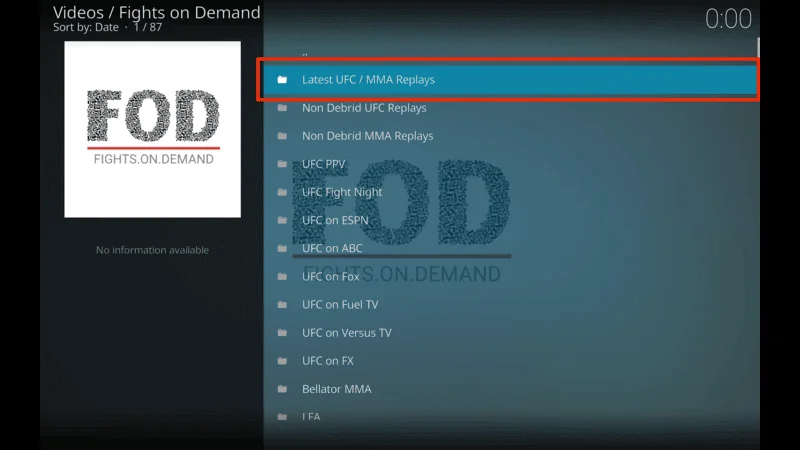Click the folder icon next to UFC Fight Night
Viewport: 800px width, 450px height.
point(282,192)
